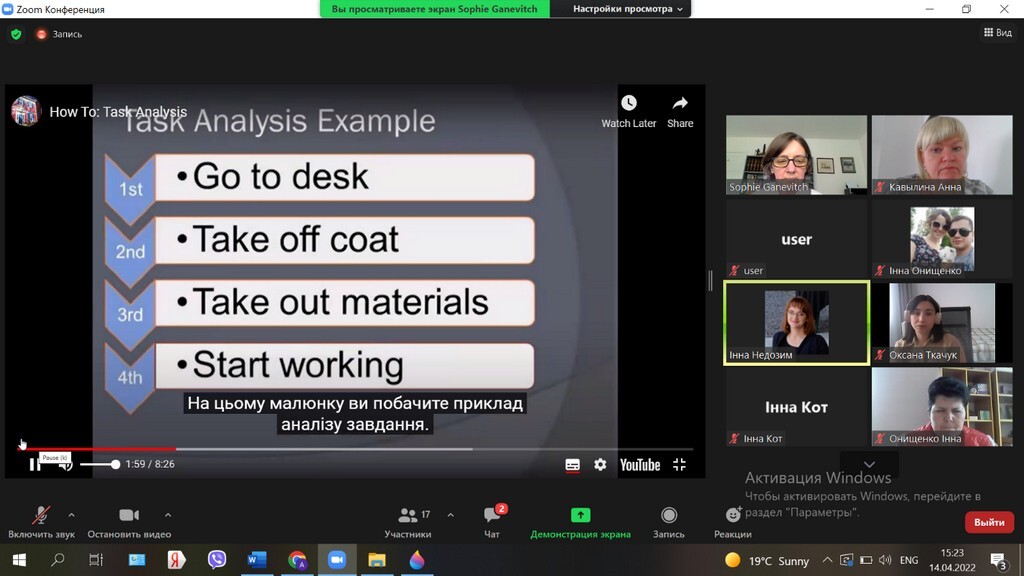Open Google Chrome from taskbar
The image size is (1024, 576).
point(297,560)
